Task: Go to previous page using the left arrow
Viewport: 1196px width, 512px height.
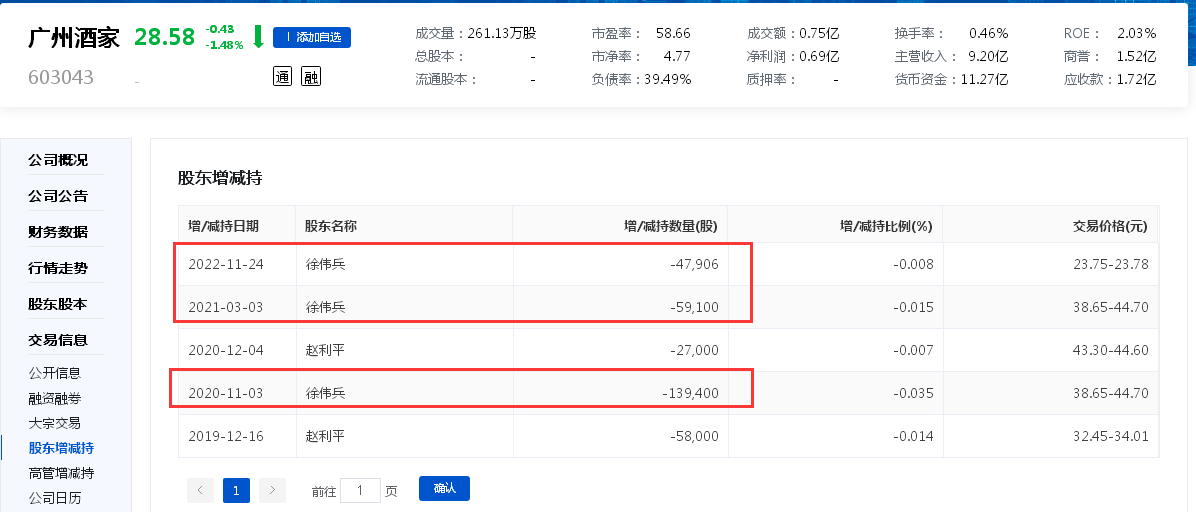Action: [200, 490]
